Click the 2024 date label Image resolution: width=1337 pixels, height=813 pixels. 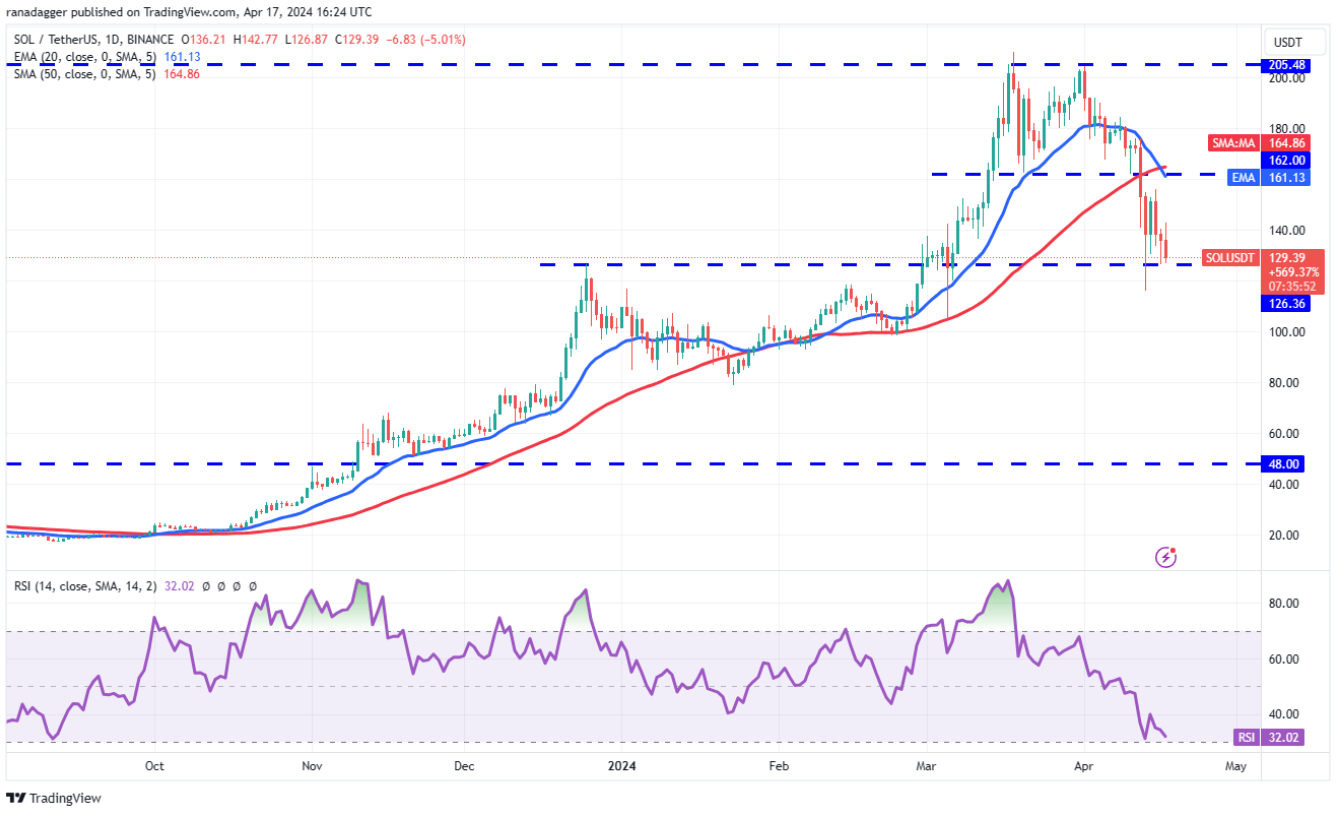point(622,767)
